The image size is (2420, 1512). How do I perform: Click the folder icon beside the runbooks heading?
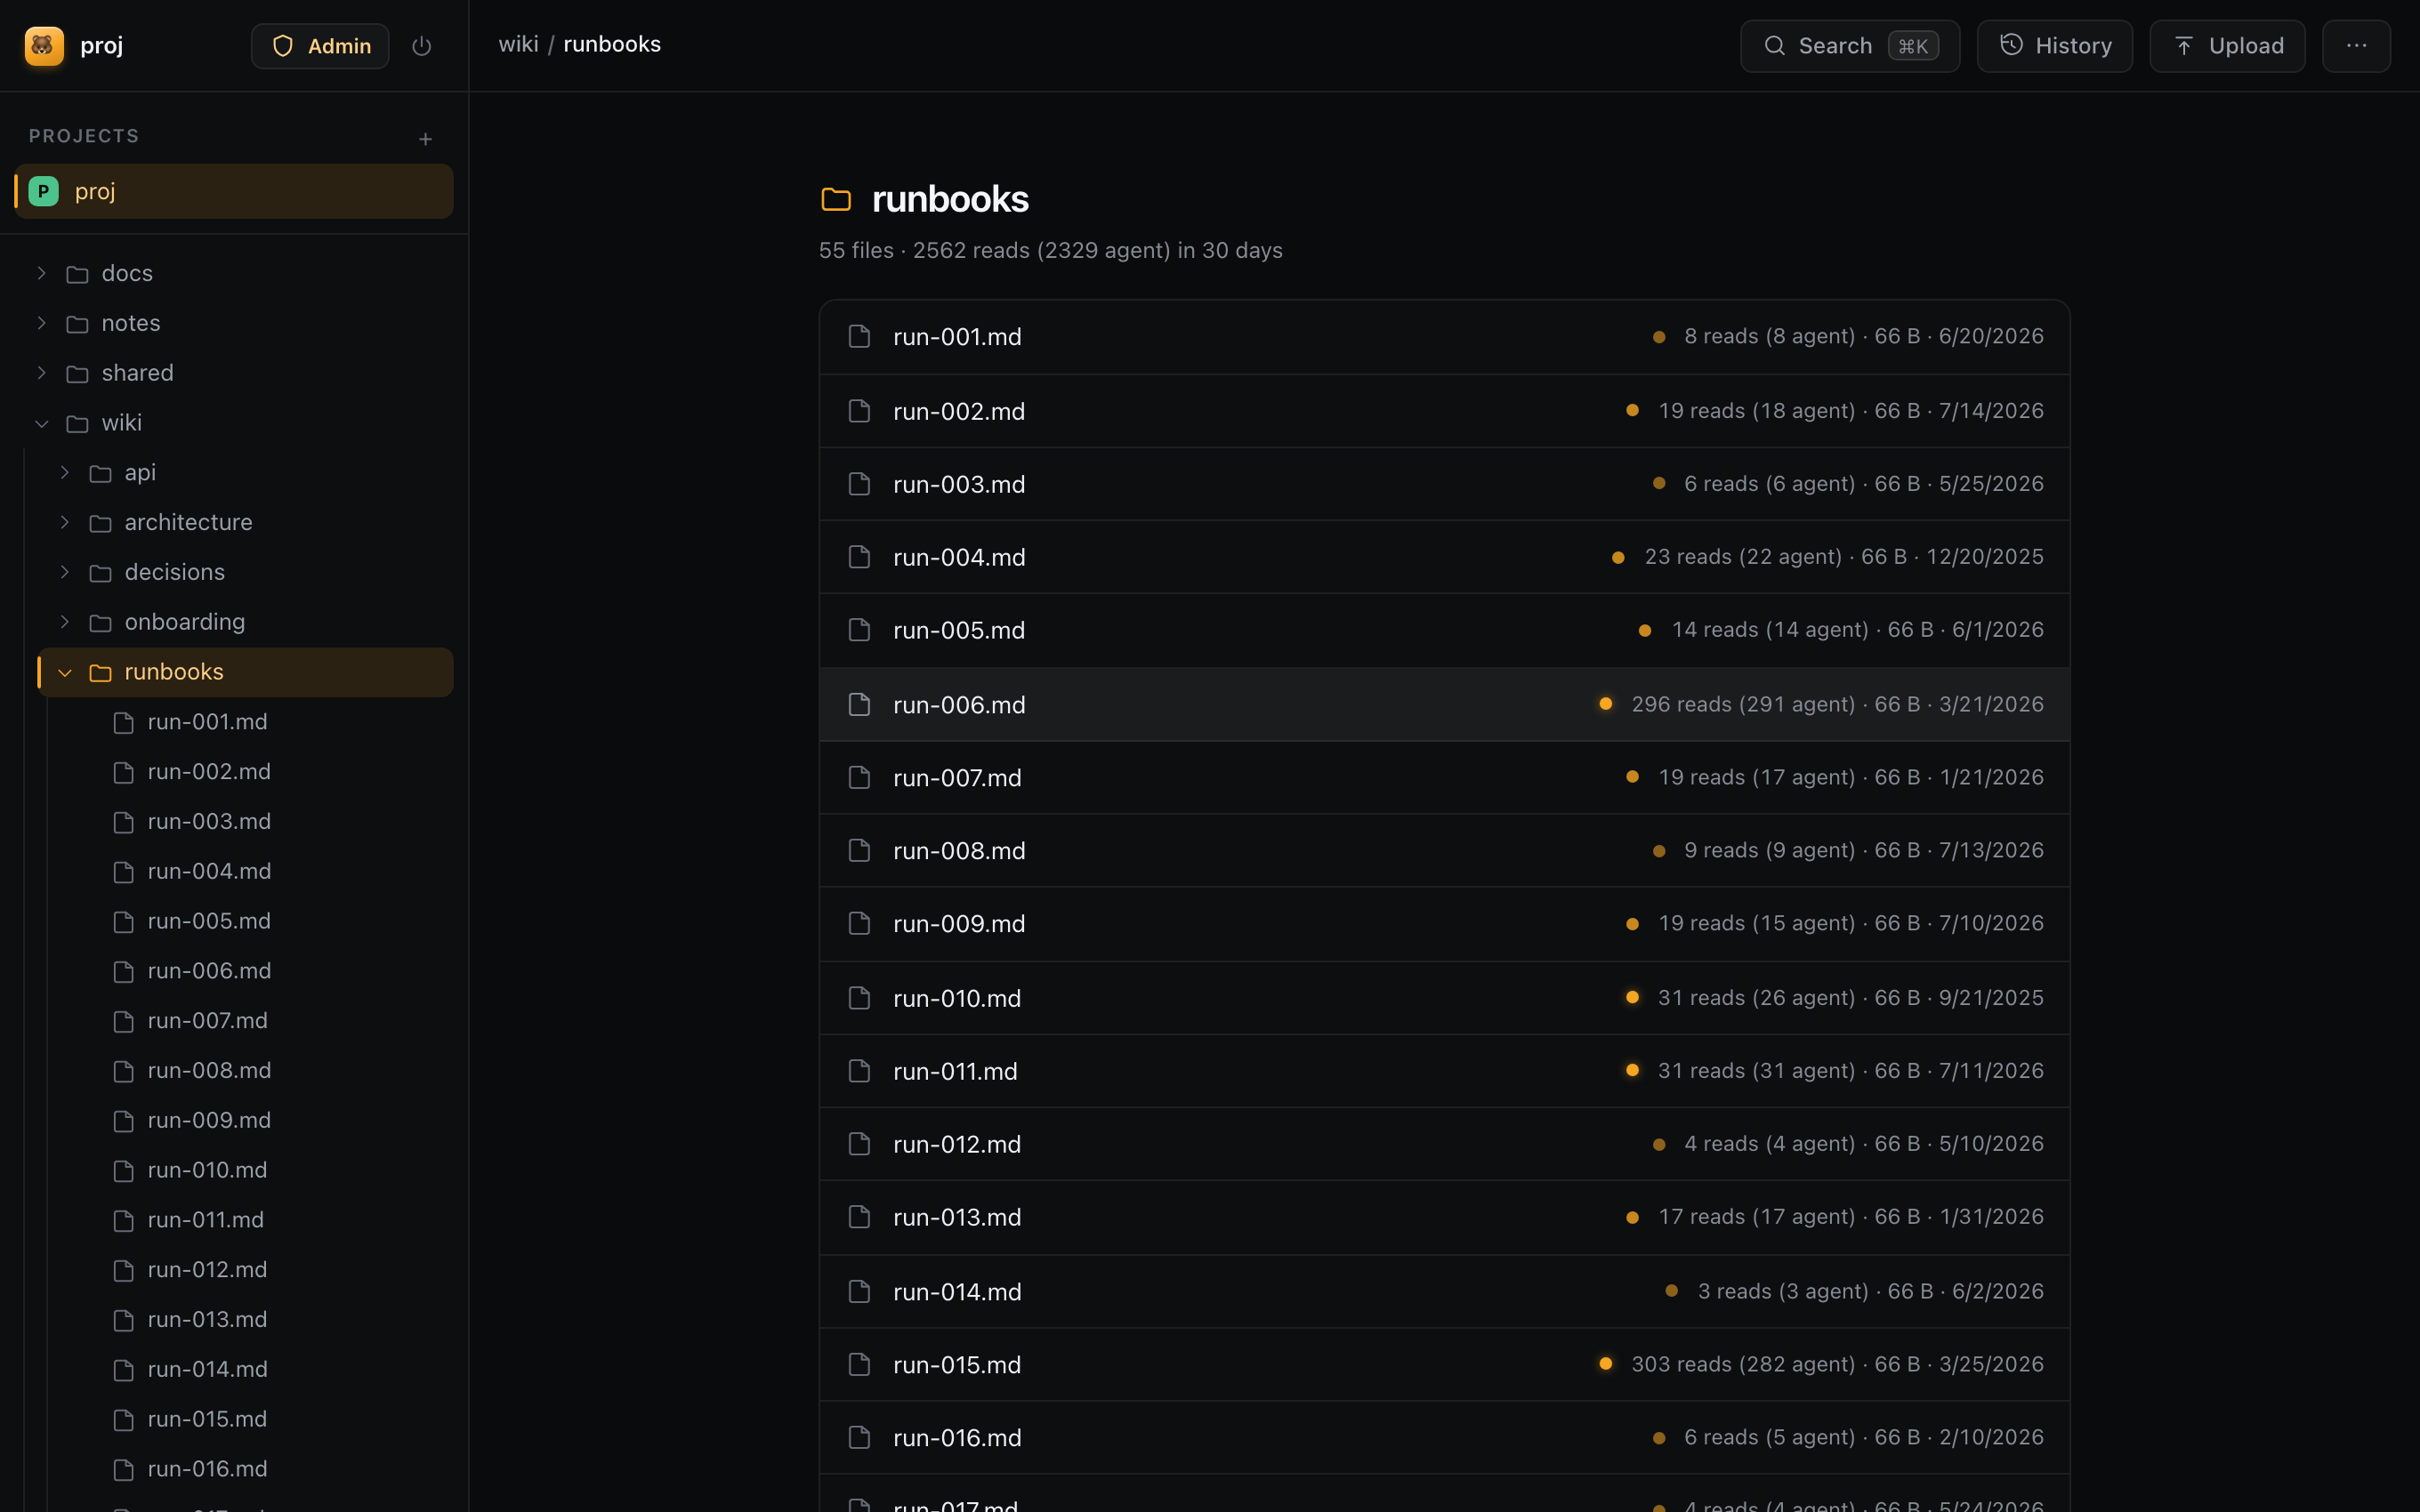(x=836, y=199)
